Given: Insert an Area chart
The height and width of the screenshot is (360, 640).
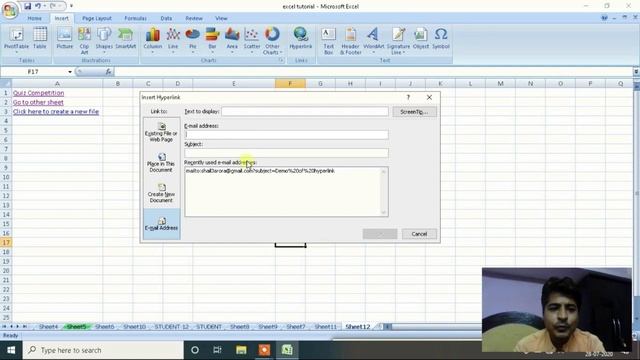Looking at the screenshot, I should tap(232, 40).
